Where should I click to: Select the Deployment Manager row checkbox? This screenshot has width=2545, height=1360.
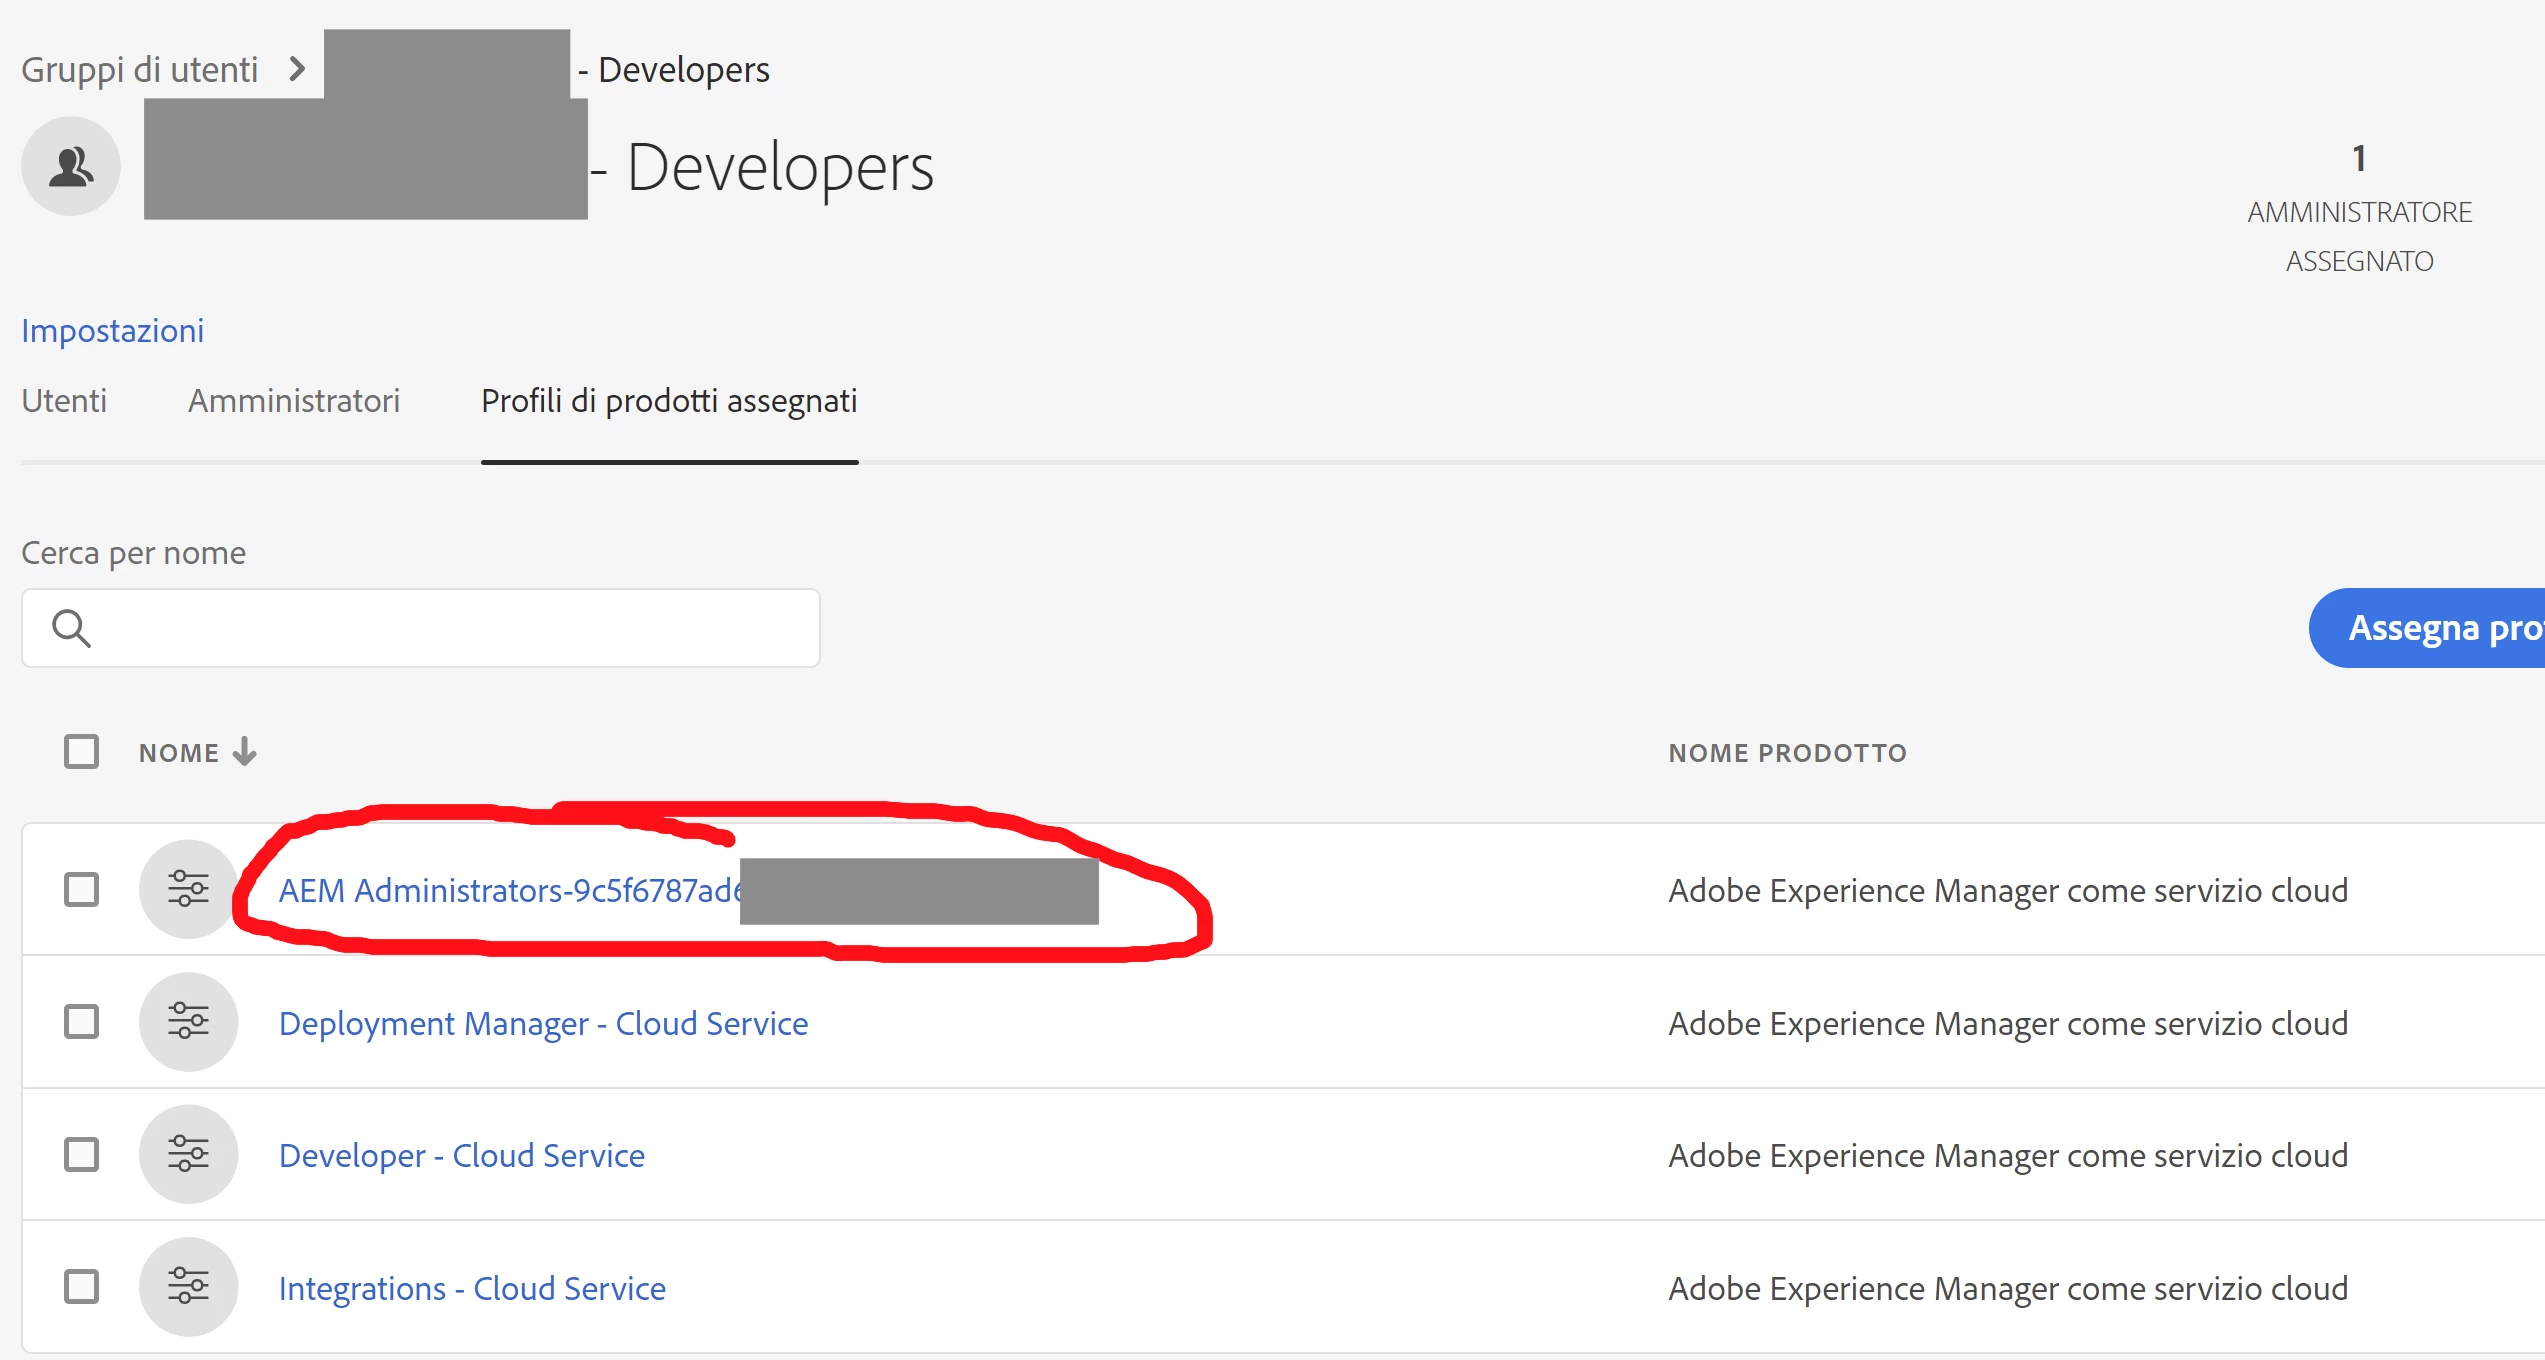81,1022
